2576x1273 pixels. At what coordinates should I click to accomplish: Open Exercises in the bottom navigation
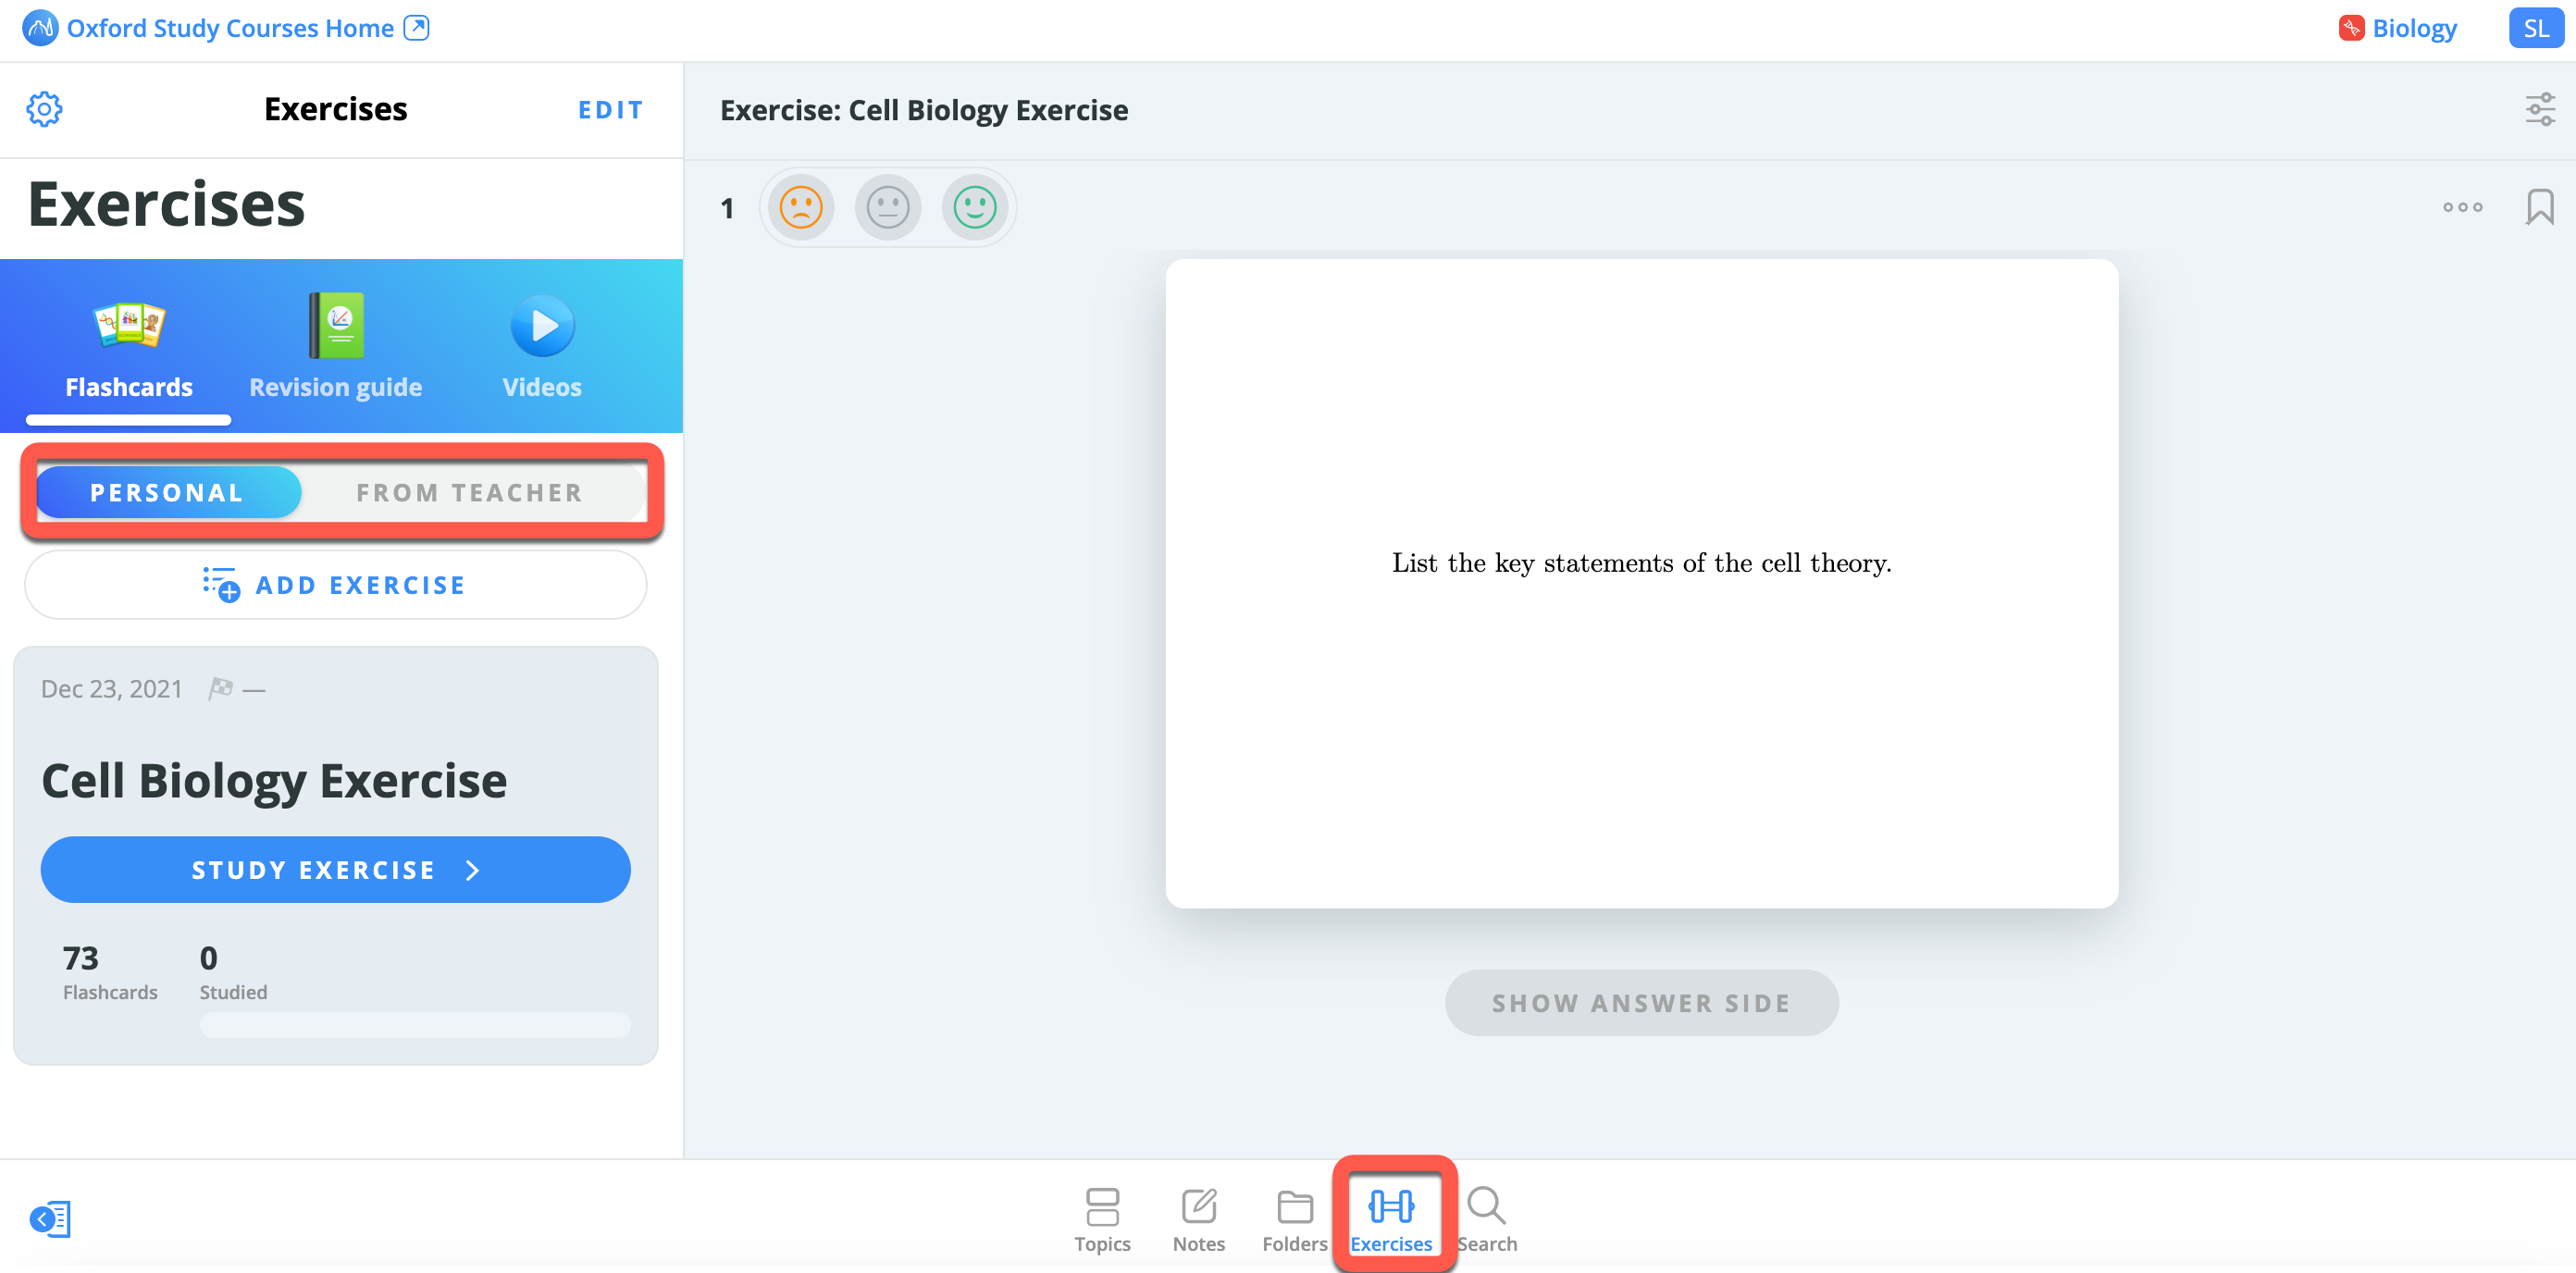tap(1391, 1219)
